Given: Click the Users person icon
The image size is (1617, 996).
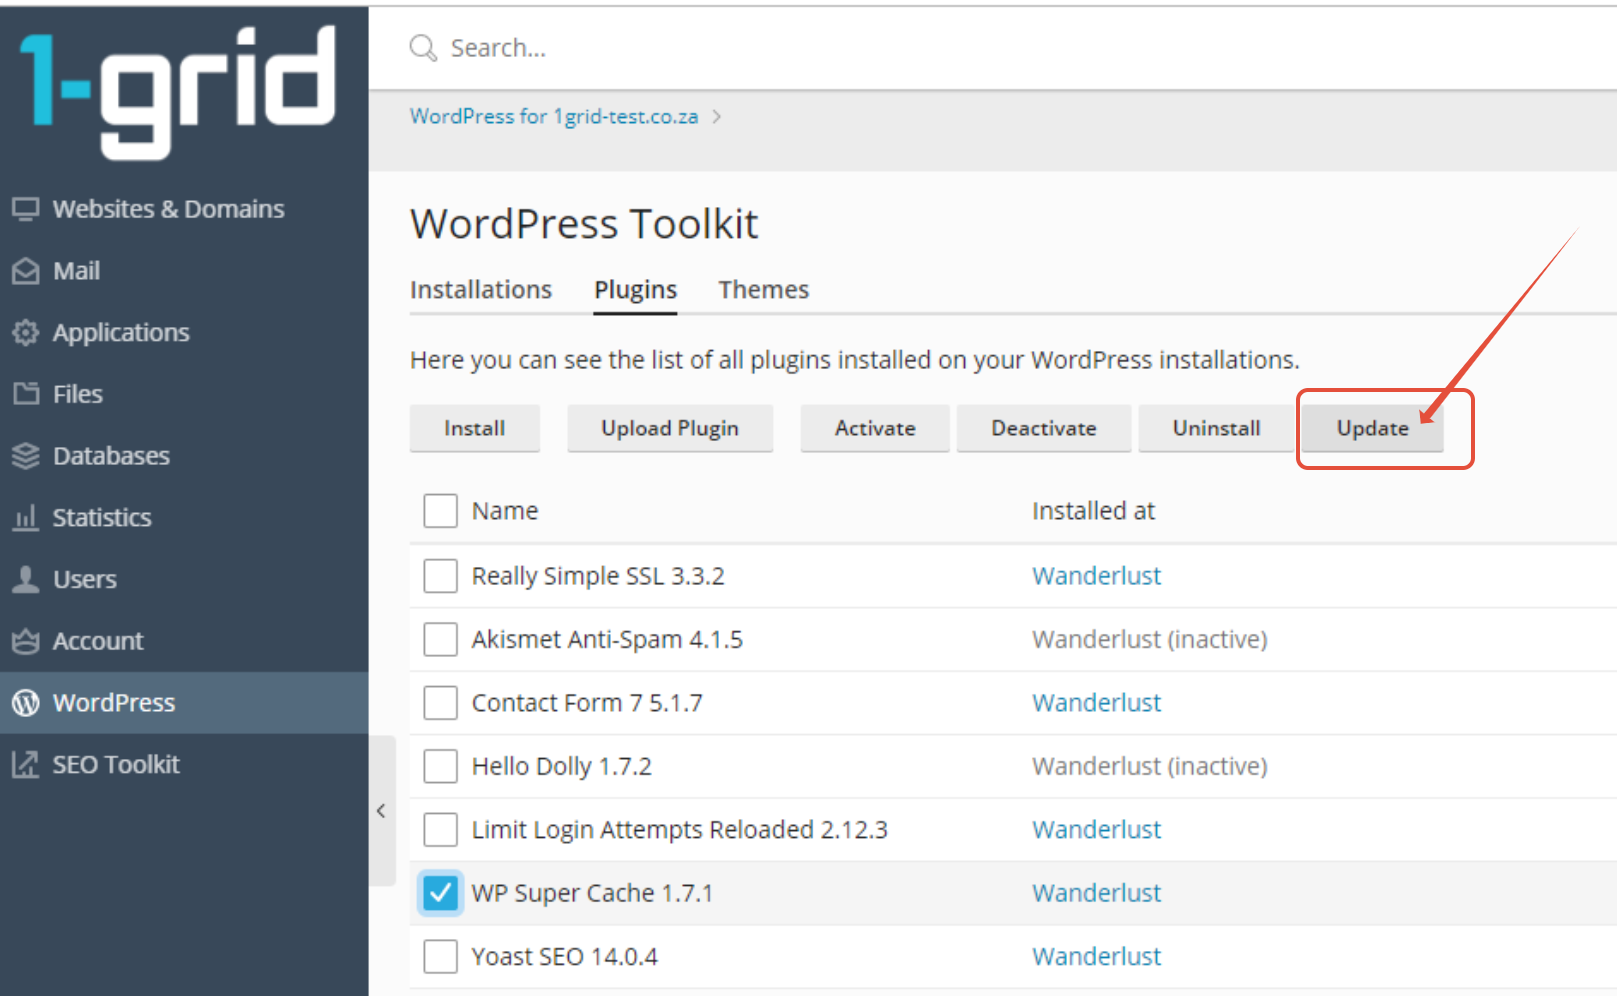Looking at the screenshot, I should pos(26,579).
